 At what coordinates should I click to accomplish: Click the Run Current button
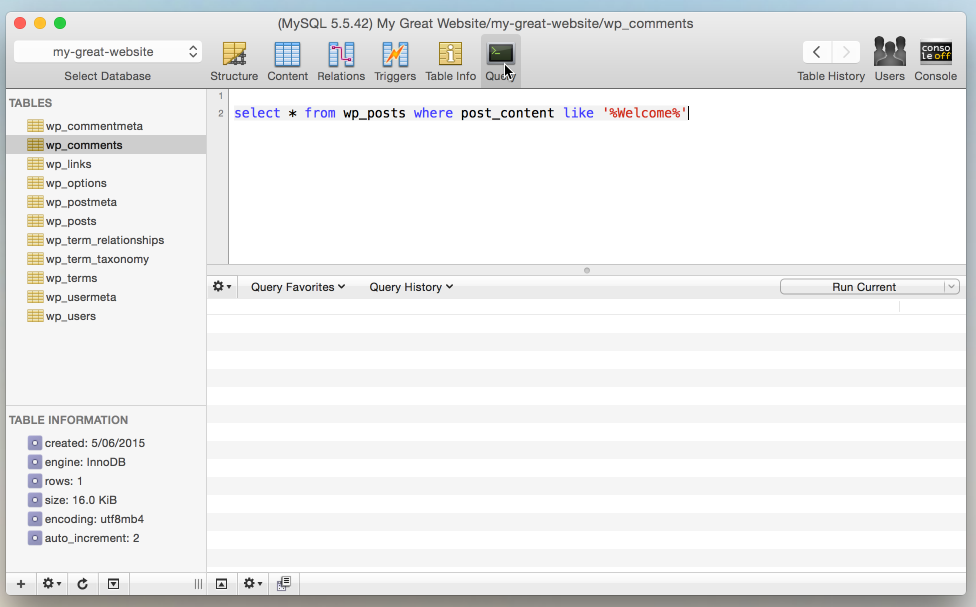(x=862, y=287)
